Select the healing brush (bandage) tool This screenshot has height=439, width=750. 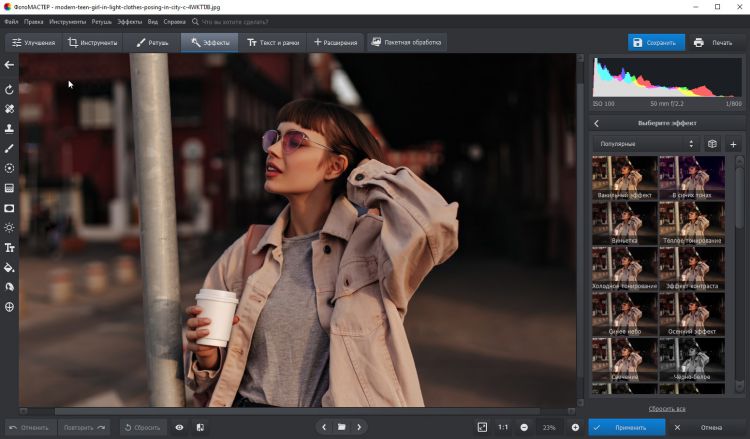tap(9, 109)
